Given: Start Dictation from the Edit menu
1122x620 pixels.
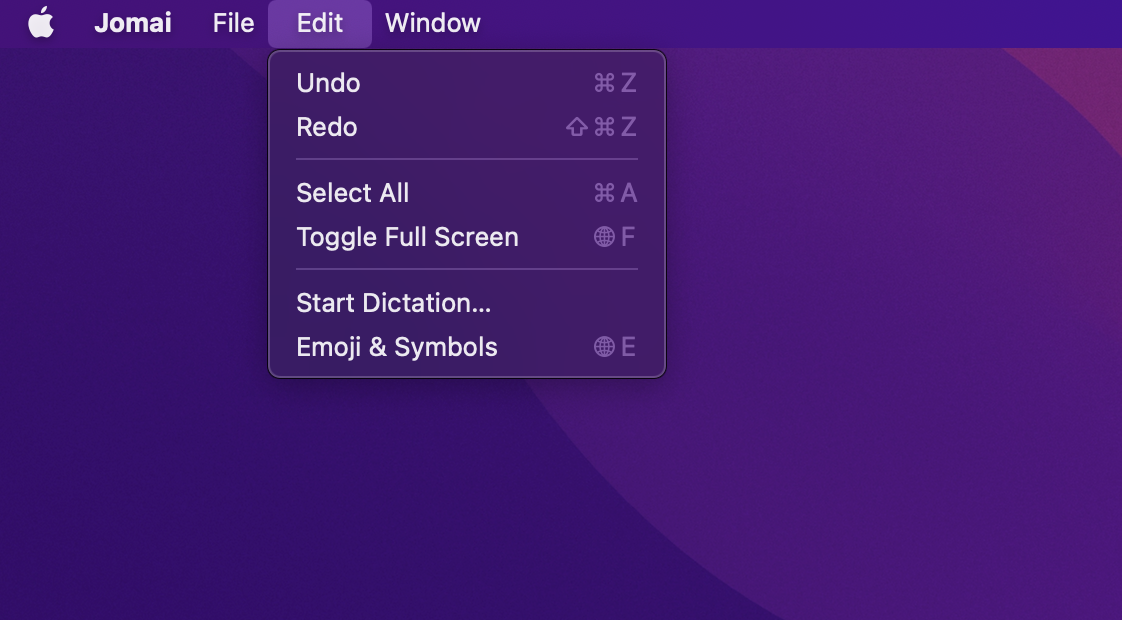Looking at the screenshot, I should (x=393, y=303).
